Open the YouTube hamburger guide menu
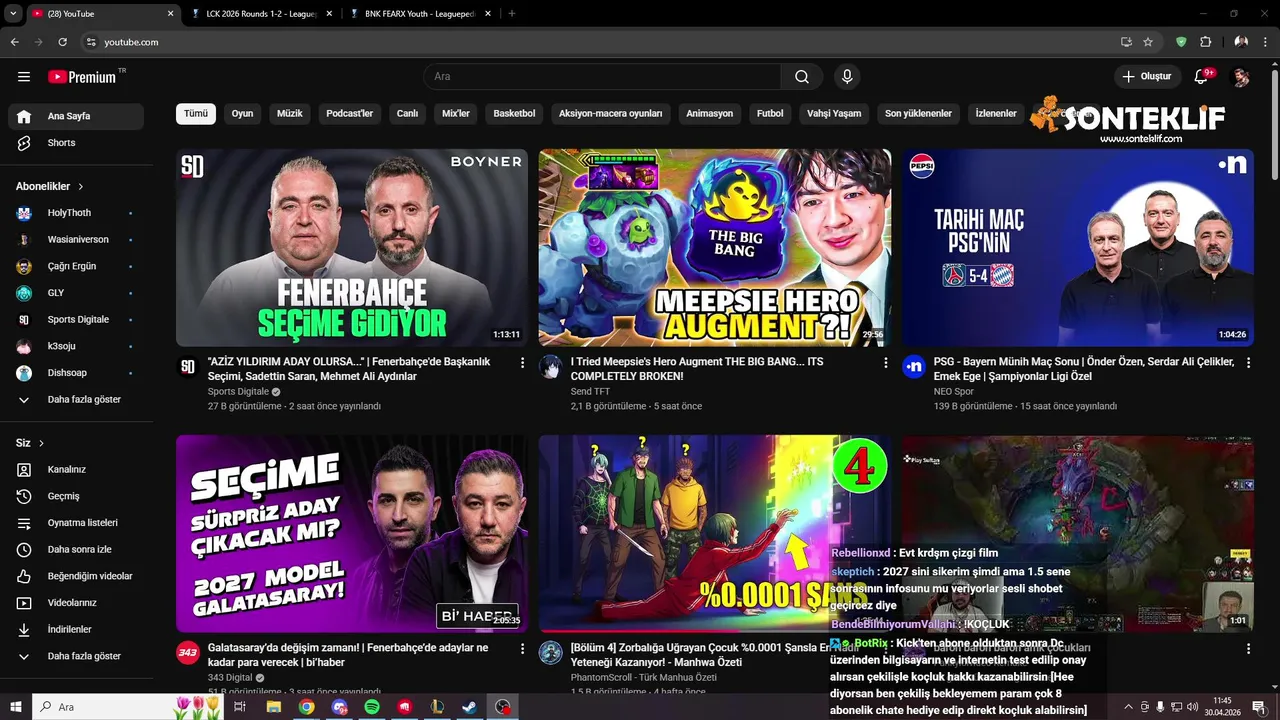Screen dimensions: 1280x720 (x=24, y=77)
